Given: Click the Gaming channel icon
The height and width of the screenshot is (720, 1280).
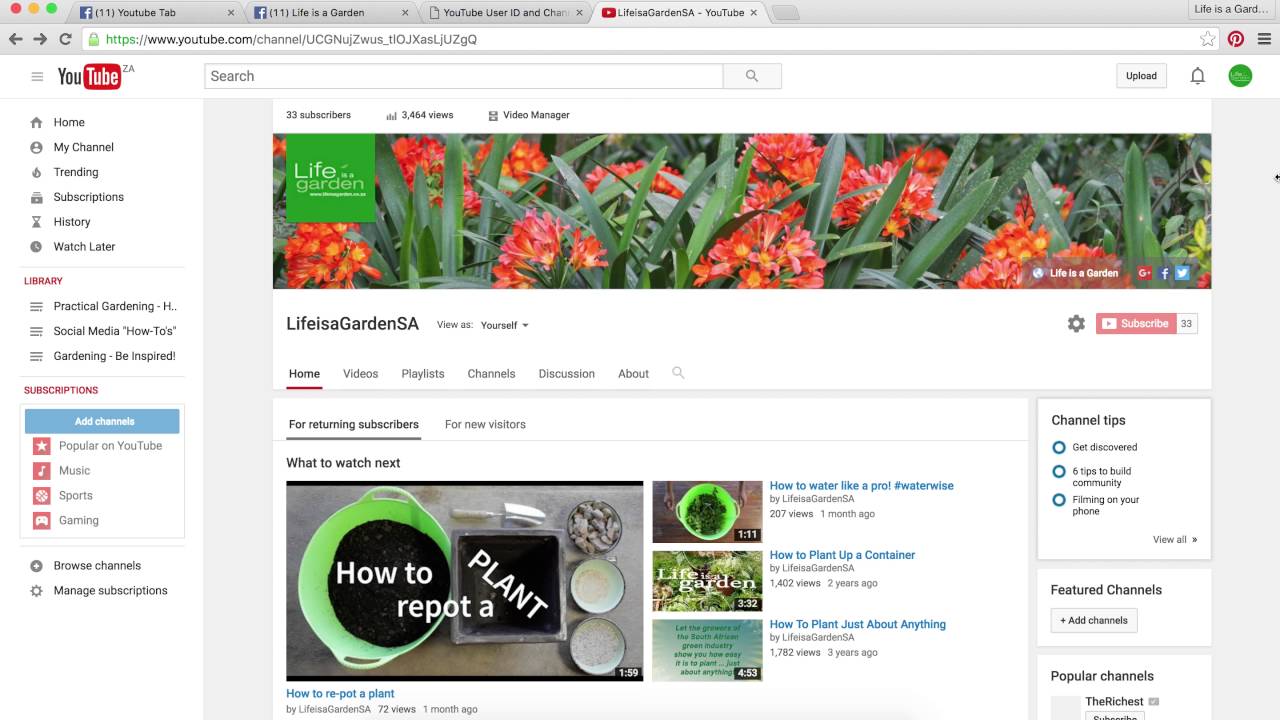Looking at the screenshot, I should click(x=41, y=521).
